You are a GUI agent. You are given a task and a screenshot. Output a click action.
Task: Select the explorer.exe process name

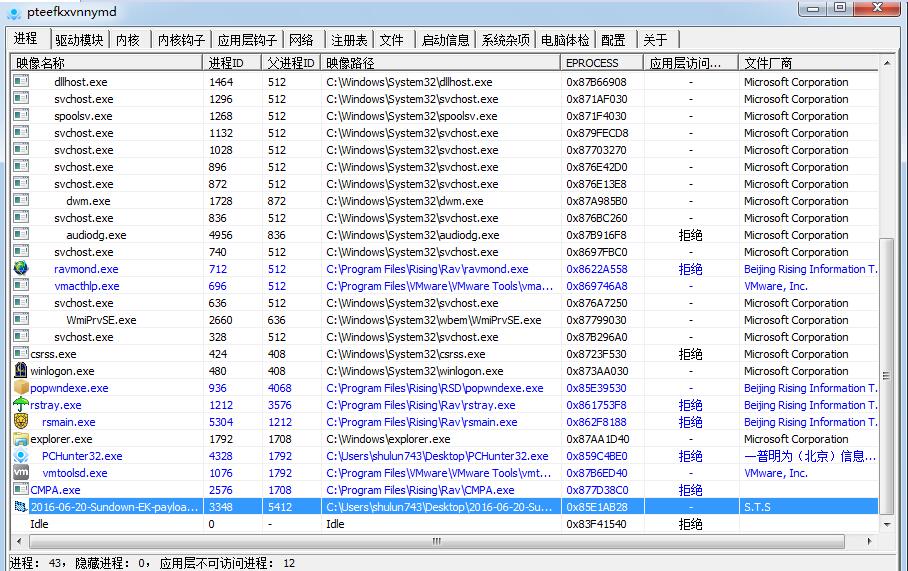pos(61,438)
